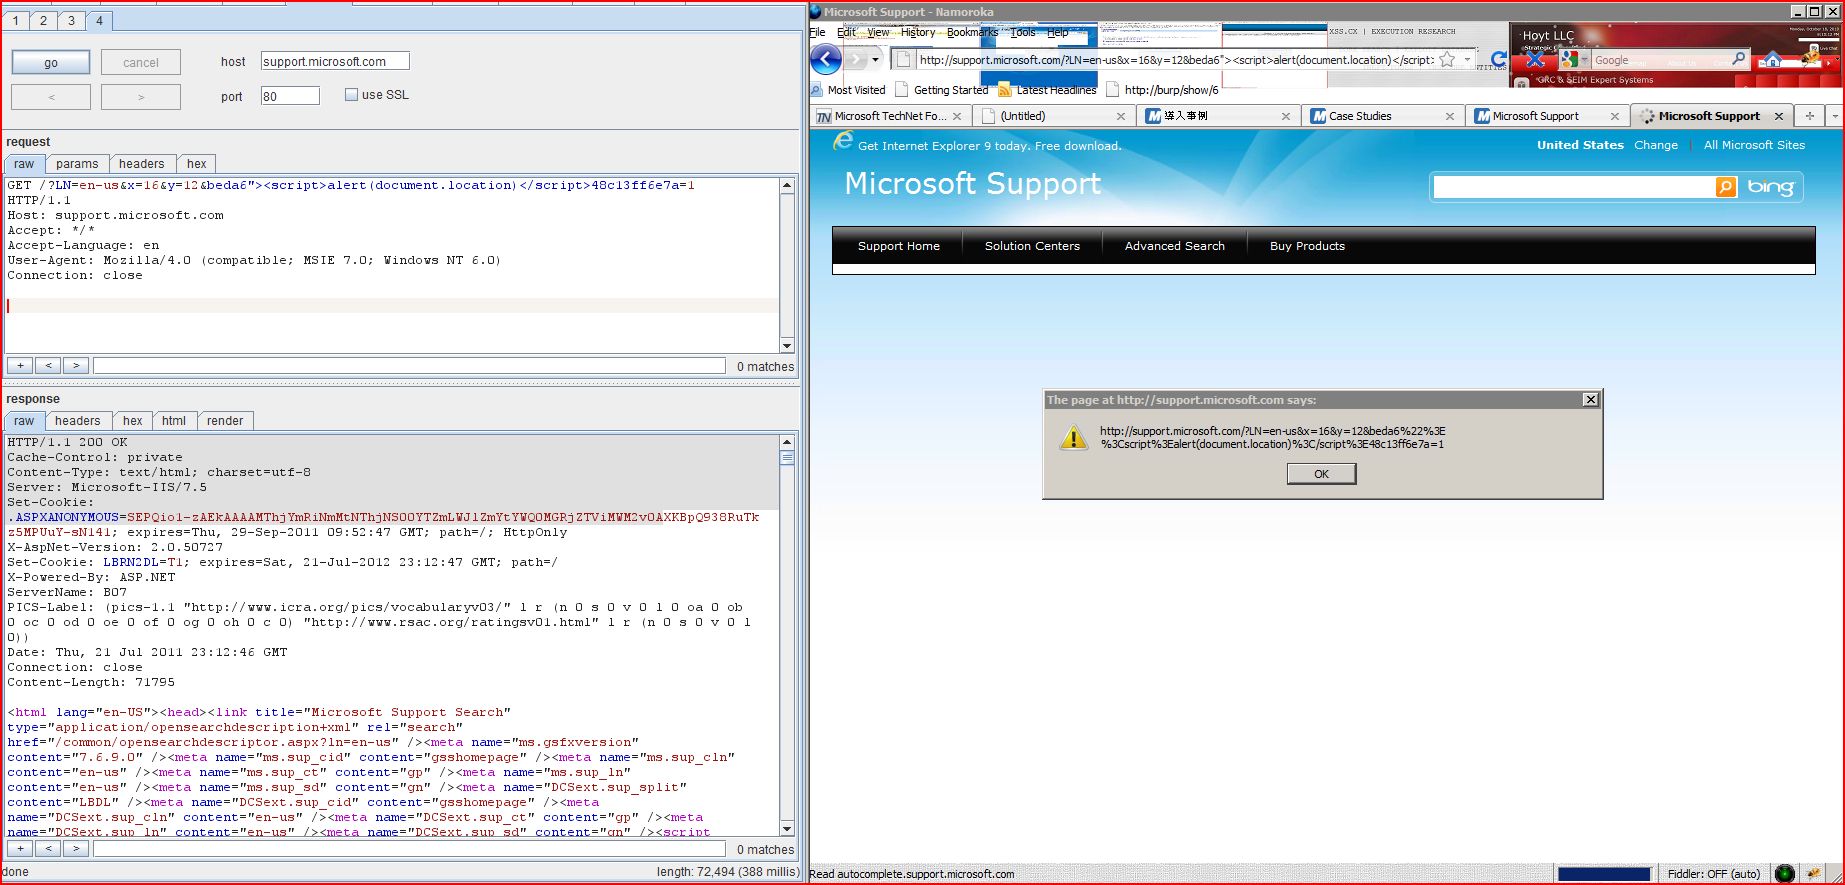
Task: Switch request view to headers tab
Action: tap(141, 164)
